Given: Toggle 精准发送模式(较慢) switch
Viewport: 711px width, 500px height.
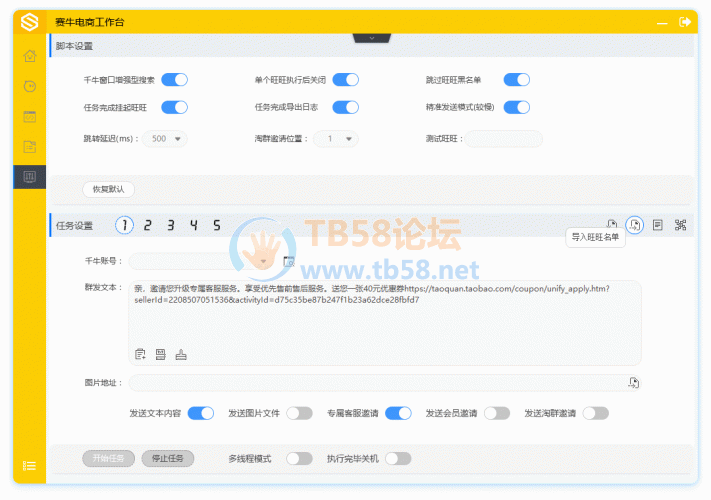Looking at the screenshot, I should [x=516, y=107].
